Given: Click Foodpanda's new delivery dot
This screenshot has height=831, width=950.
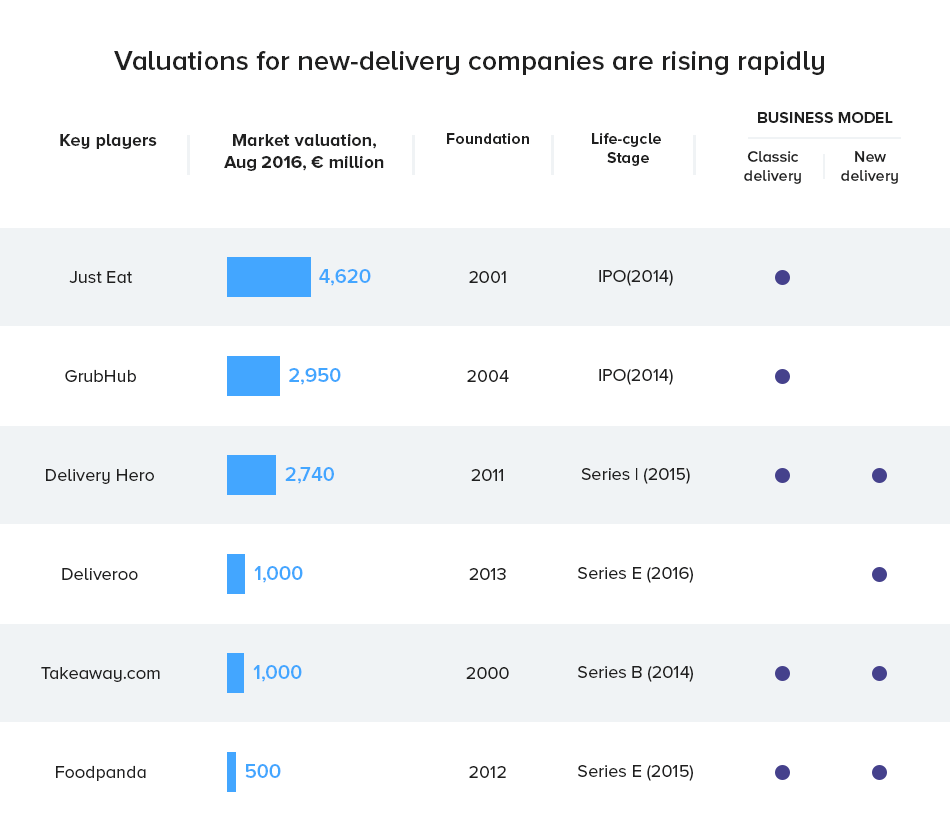Looking at the screenshot, I should (879, 772).
